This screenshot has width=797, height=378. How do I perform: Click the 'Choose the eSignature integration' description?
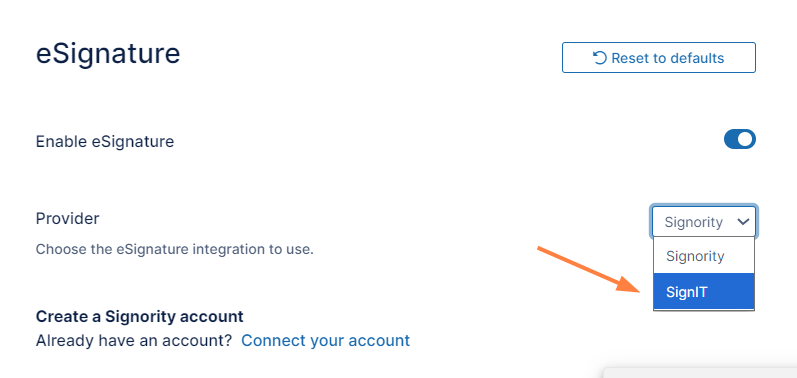point(174,249)
